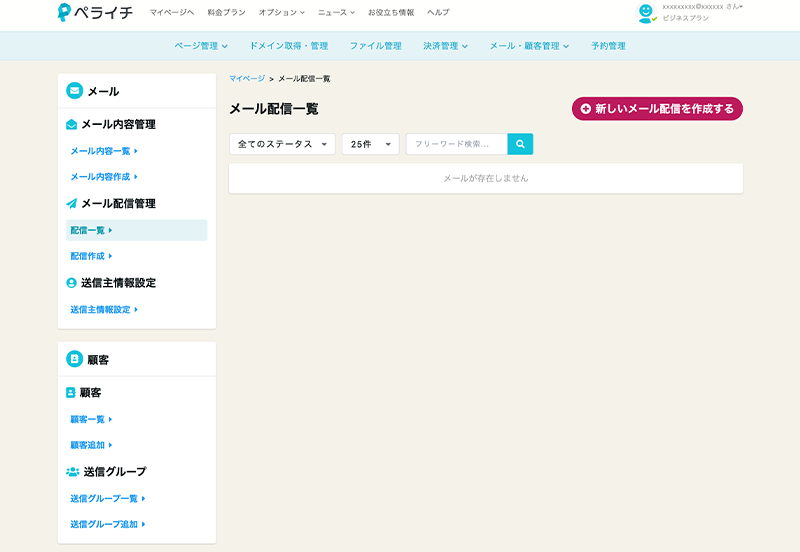Focus the フリーワード検索 input field
The width and height of the screenshot is (800, 552).
coord(456,144)
